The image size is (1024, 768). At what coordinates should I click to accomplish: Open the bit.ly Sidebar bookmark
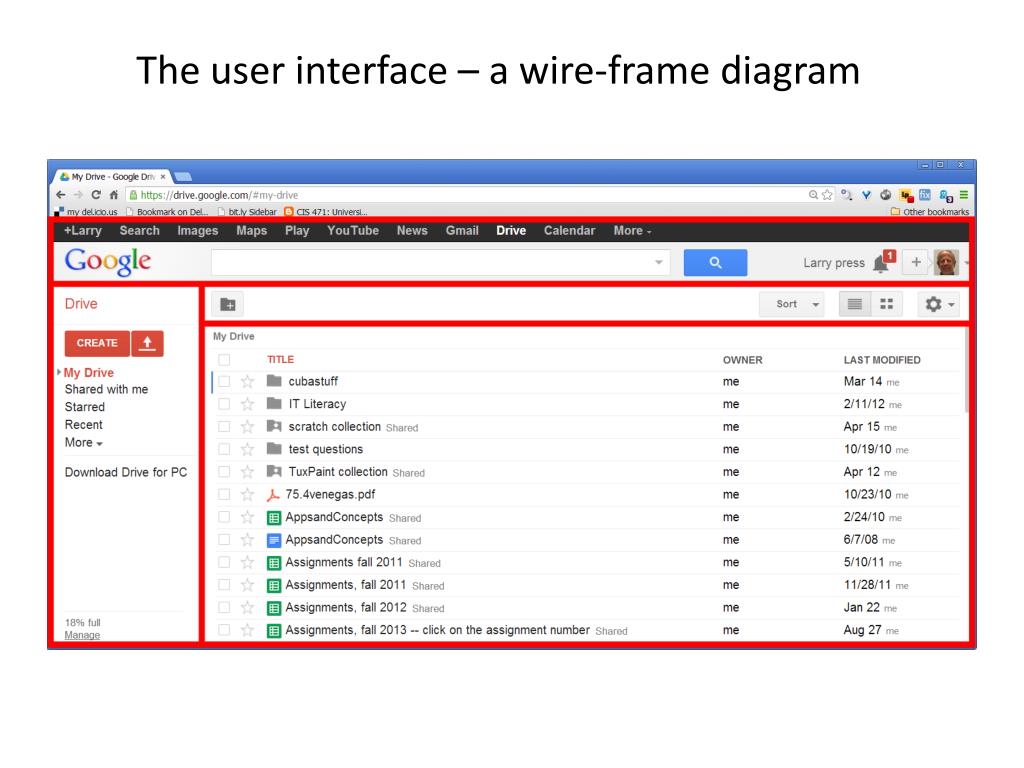(247, 212)
